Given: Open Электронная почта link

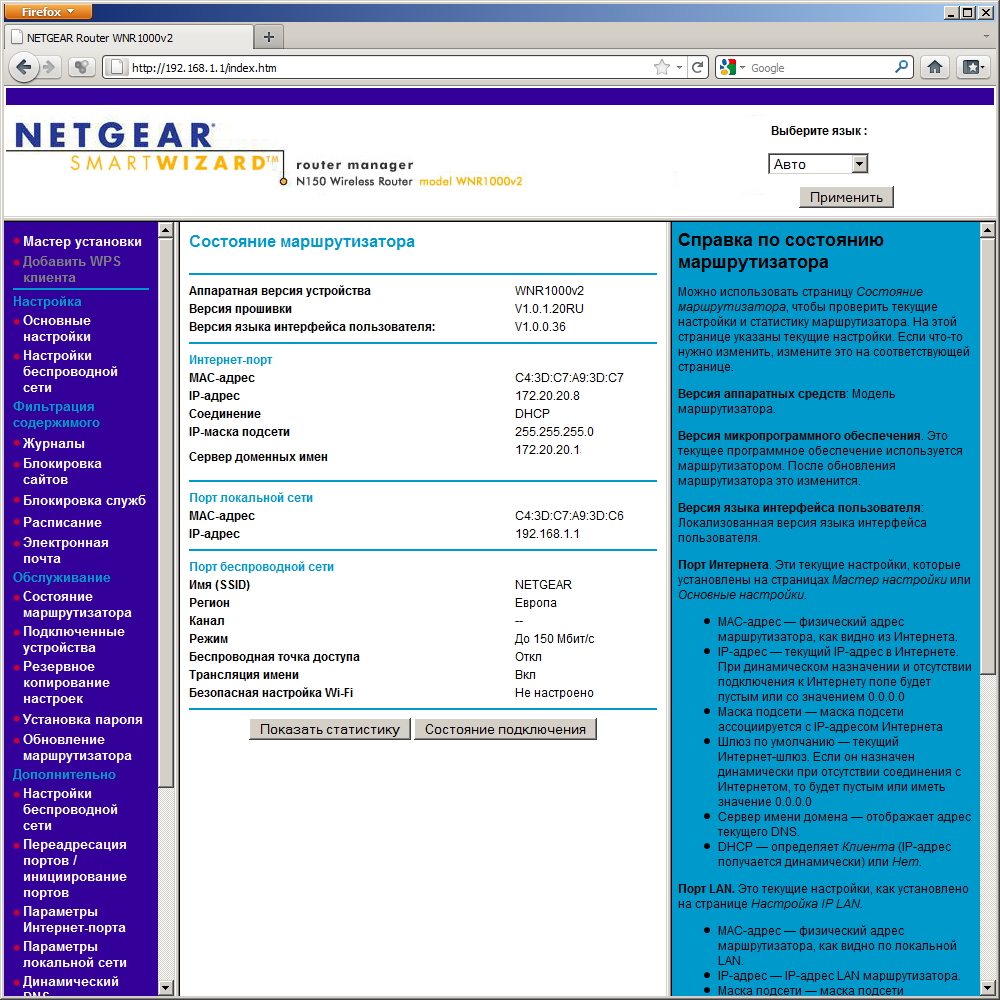Looking at the screenshot, I should [65, 550].
